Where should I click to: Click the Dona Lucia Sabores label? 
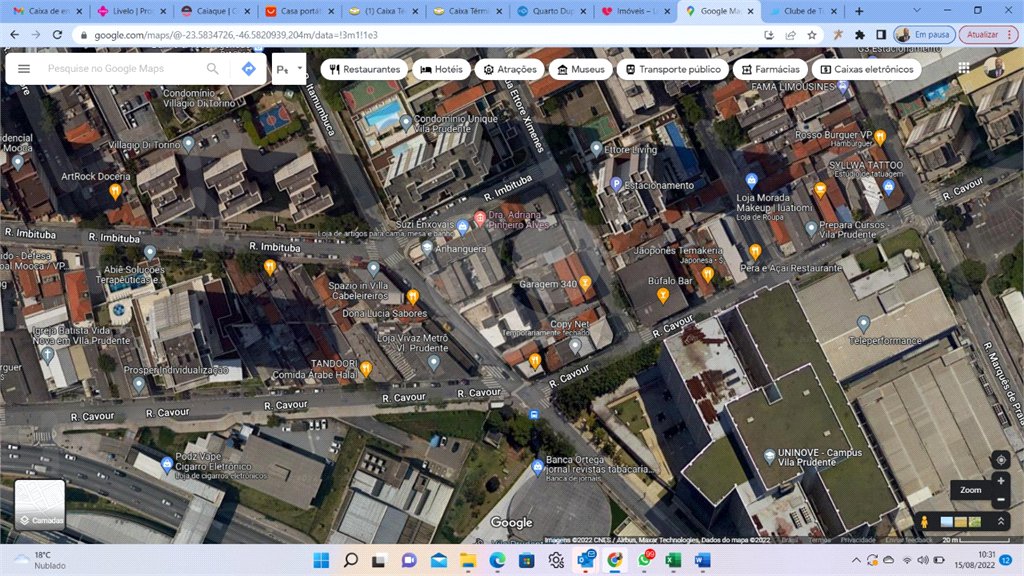tap(385, 313)
